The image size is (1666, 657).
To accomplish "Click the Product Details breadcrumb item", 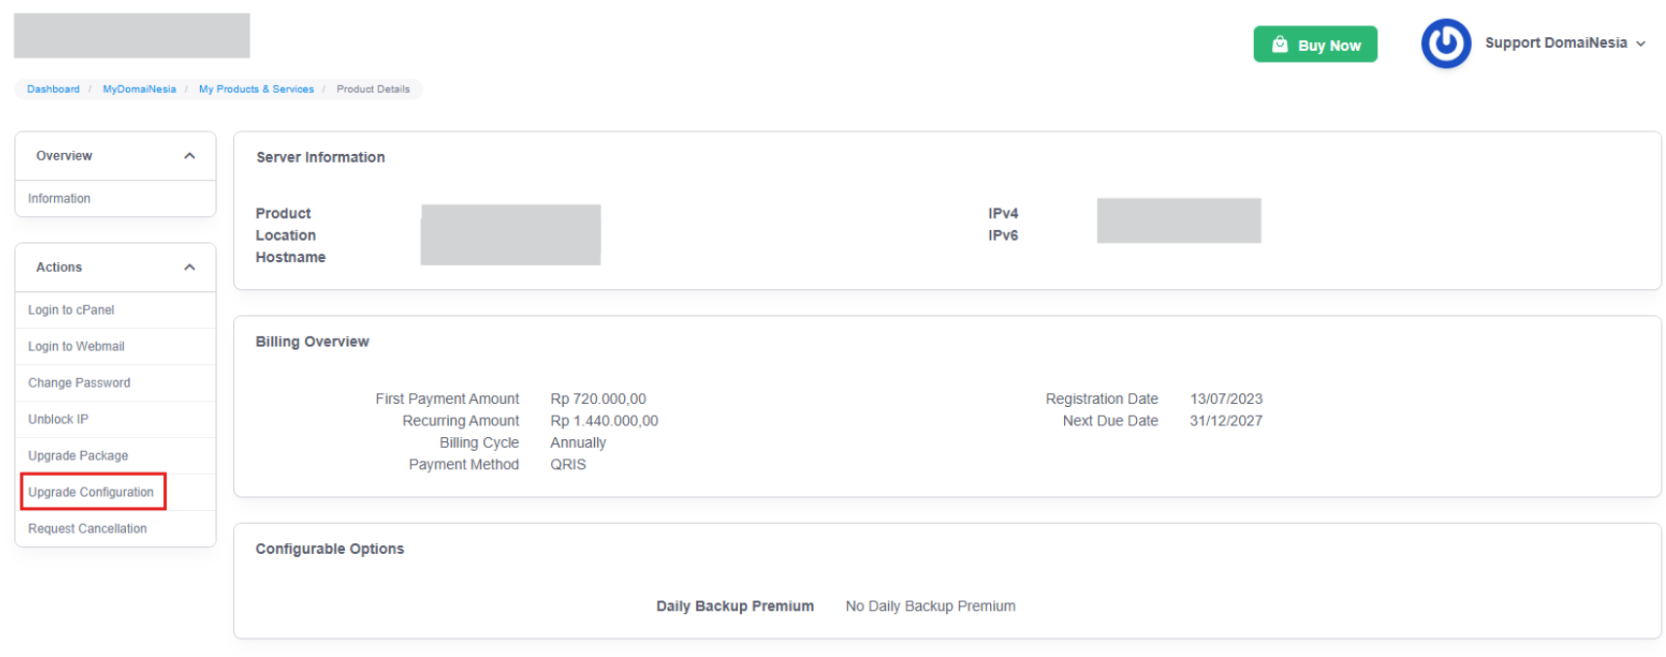I will (373, 88).
